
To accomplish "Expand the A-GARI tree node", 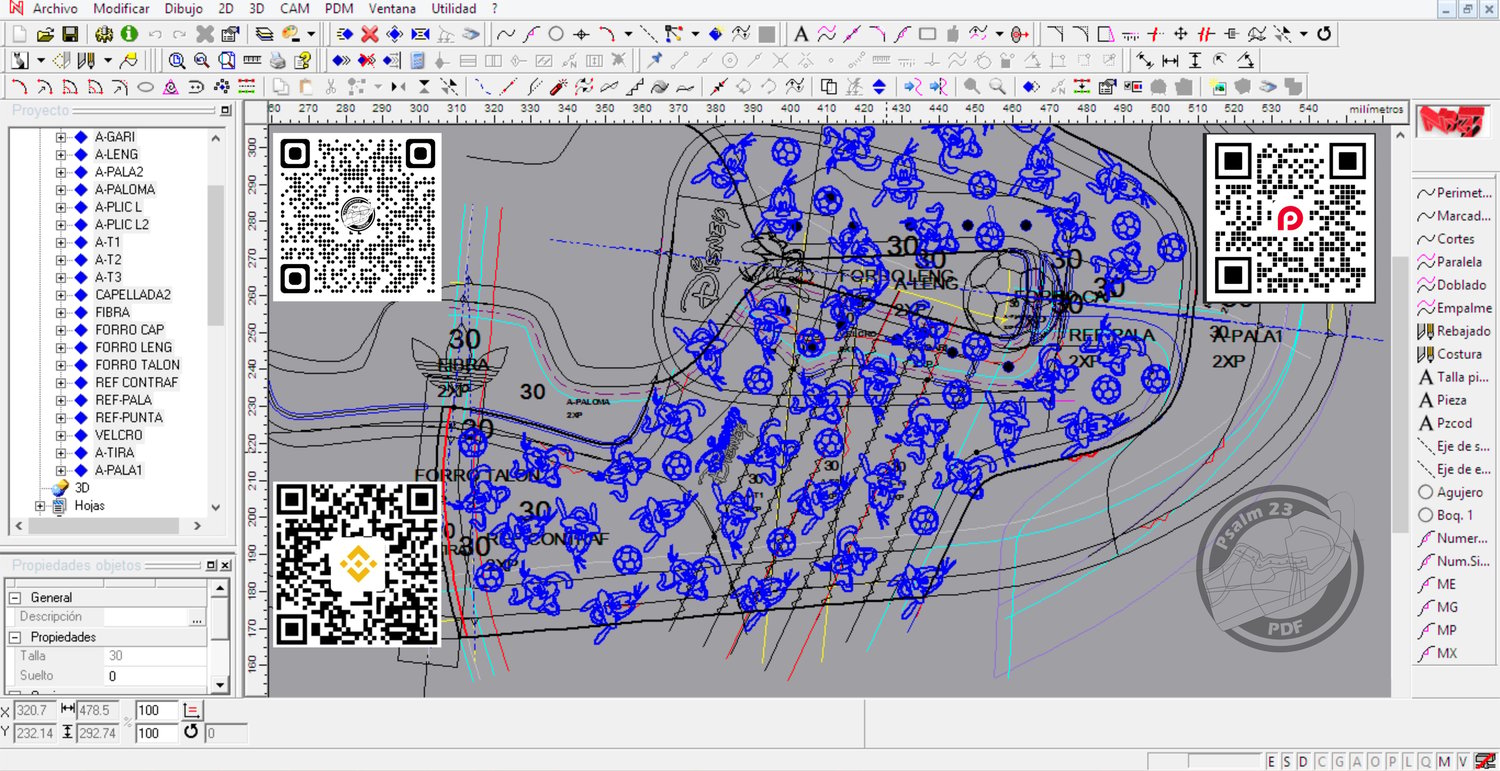I will point(61,137).
